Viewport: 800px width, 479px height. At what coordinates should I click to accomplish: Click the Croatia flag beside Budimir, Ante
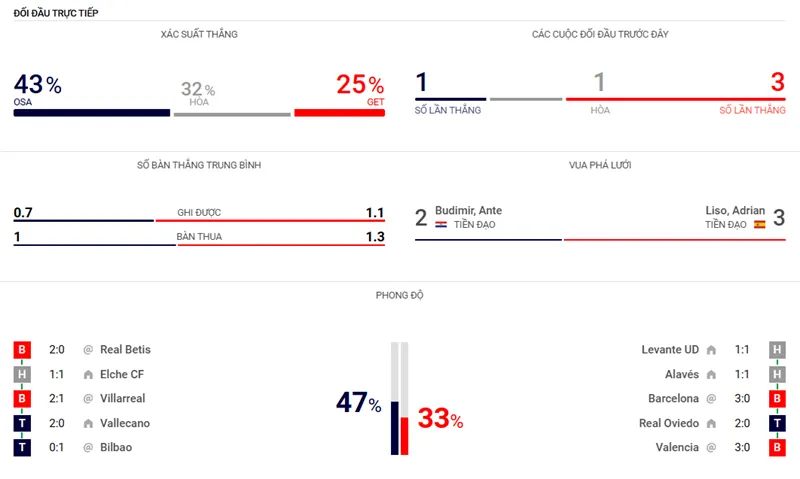click(441, 225)
